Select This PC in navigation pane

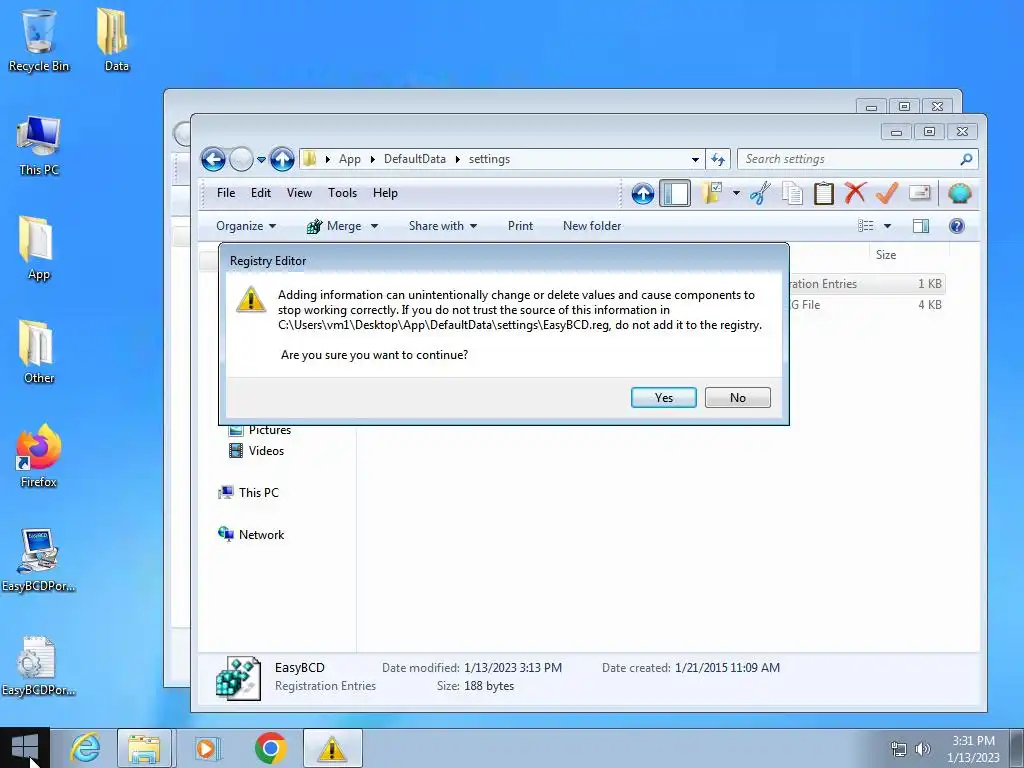pos(248,492)
